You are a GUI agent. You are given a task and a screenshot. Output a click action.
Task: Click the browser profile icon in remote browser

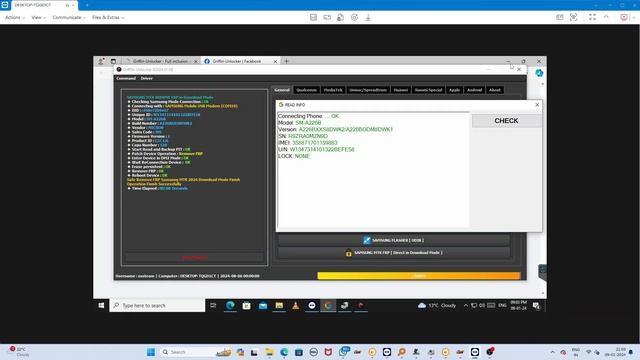(x=100, y=61)
